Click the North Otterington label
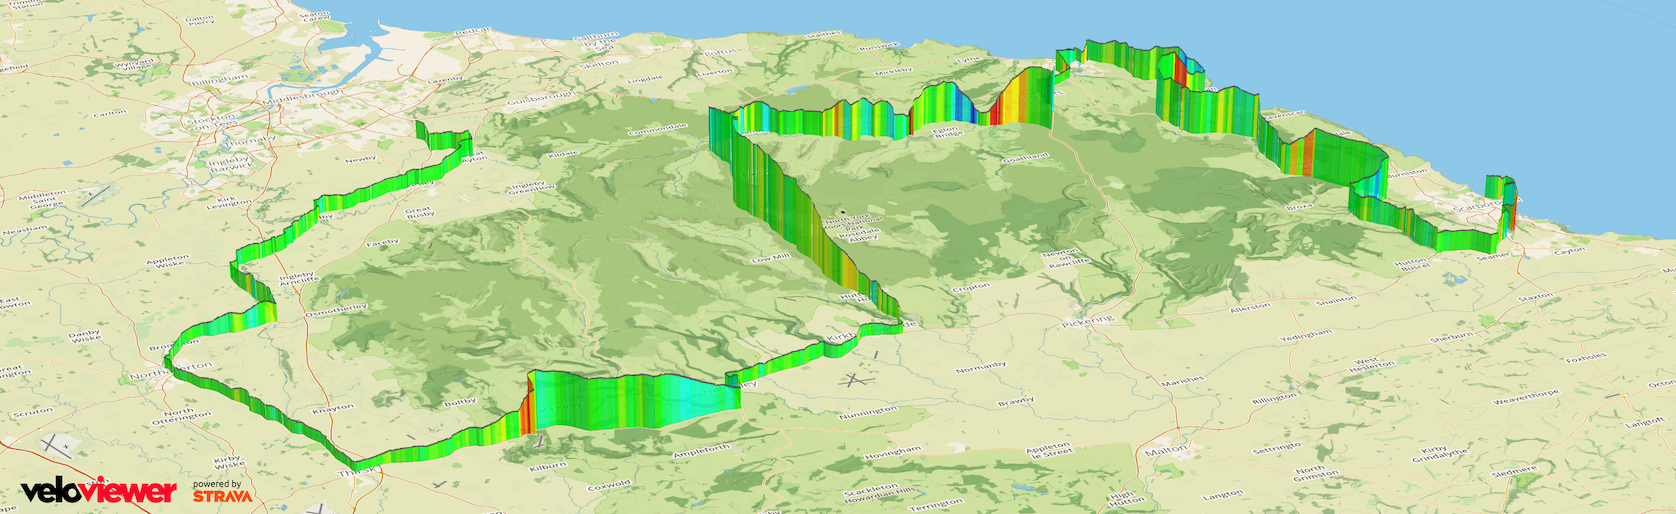The height and width of the screenshot is (514, 1676). pyautogui.click(x=180, y=416)
